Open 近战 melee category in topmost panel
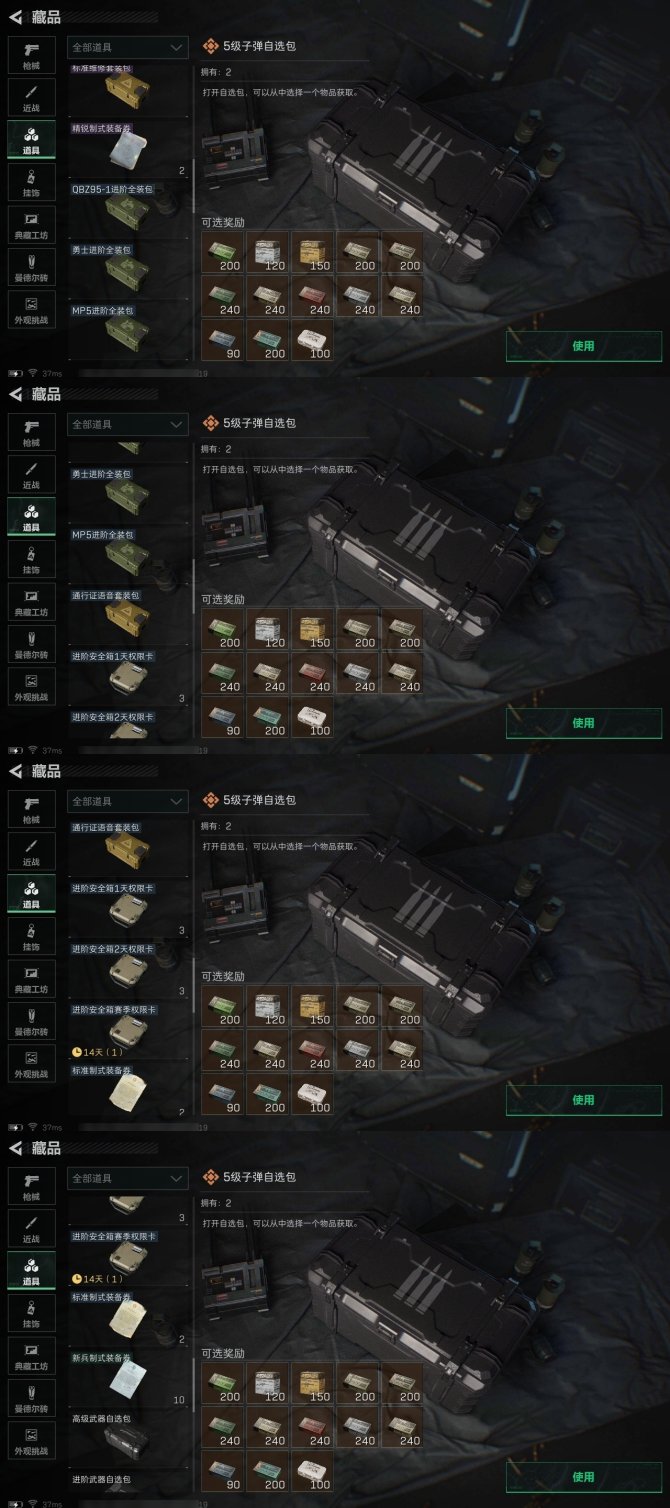 [31, 97]
